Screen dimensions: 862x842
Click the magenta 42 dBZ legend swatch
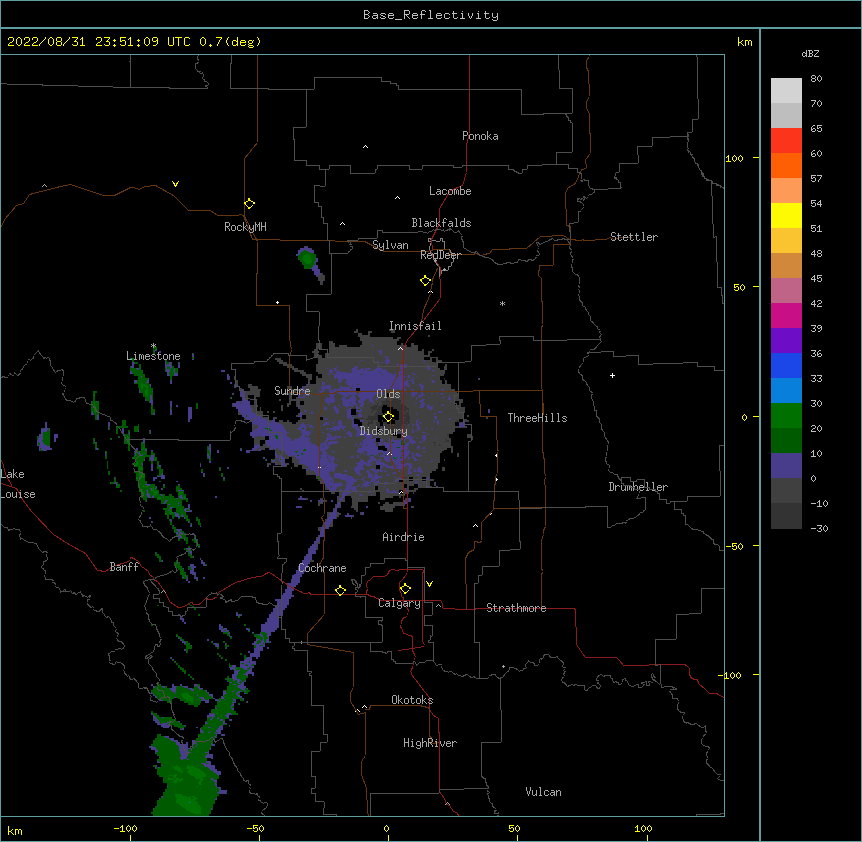(x=786, y=315)
